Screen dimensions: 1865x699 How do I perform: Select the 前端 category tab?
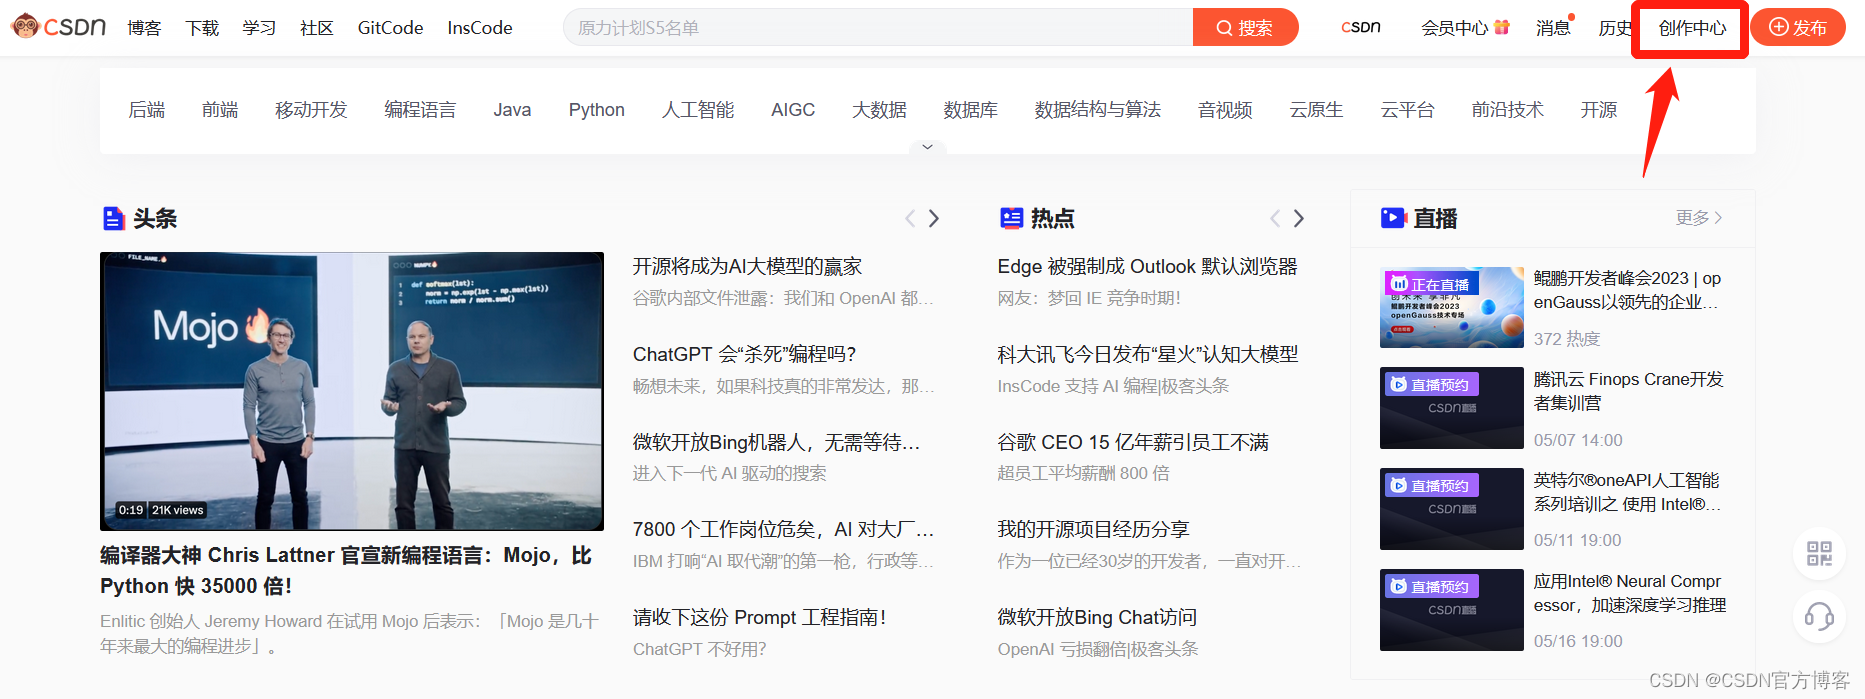[220, 110]
